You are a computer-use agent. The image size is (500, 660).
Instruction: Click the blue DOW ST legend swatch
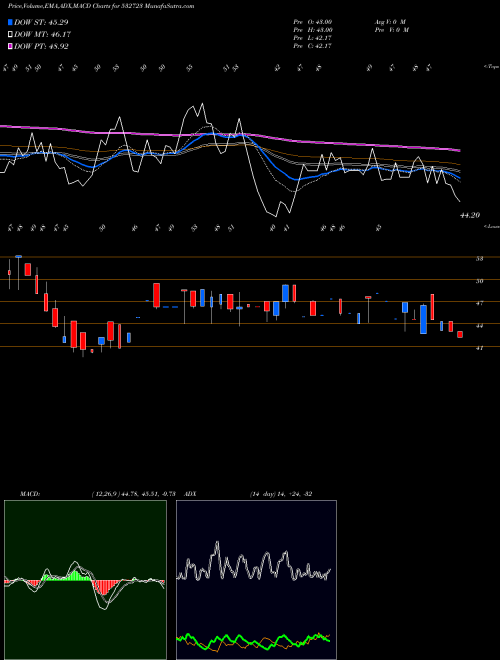(x=10, y=22)
